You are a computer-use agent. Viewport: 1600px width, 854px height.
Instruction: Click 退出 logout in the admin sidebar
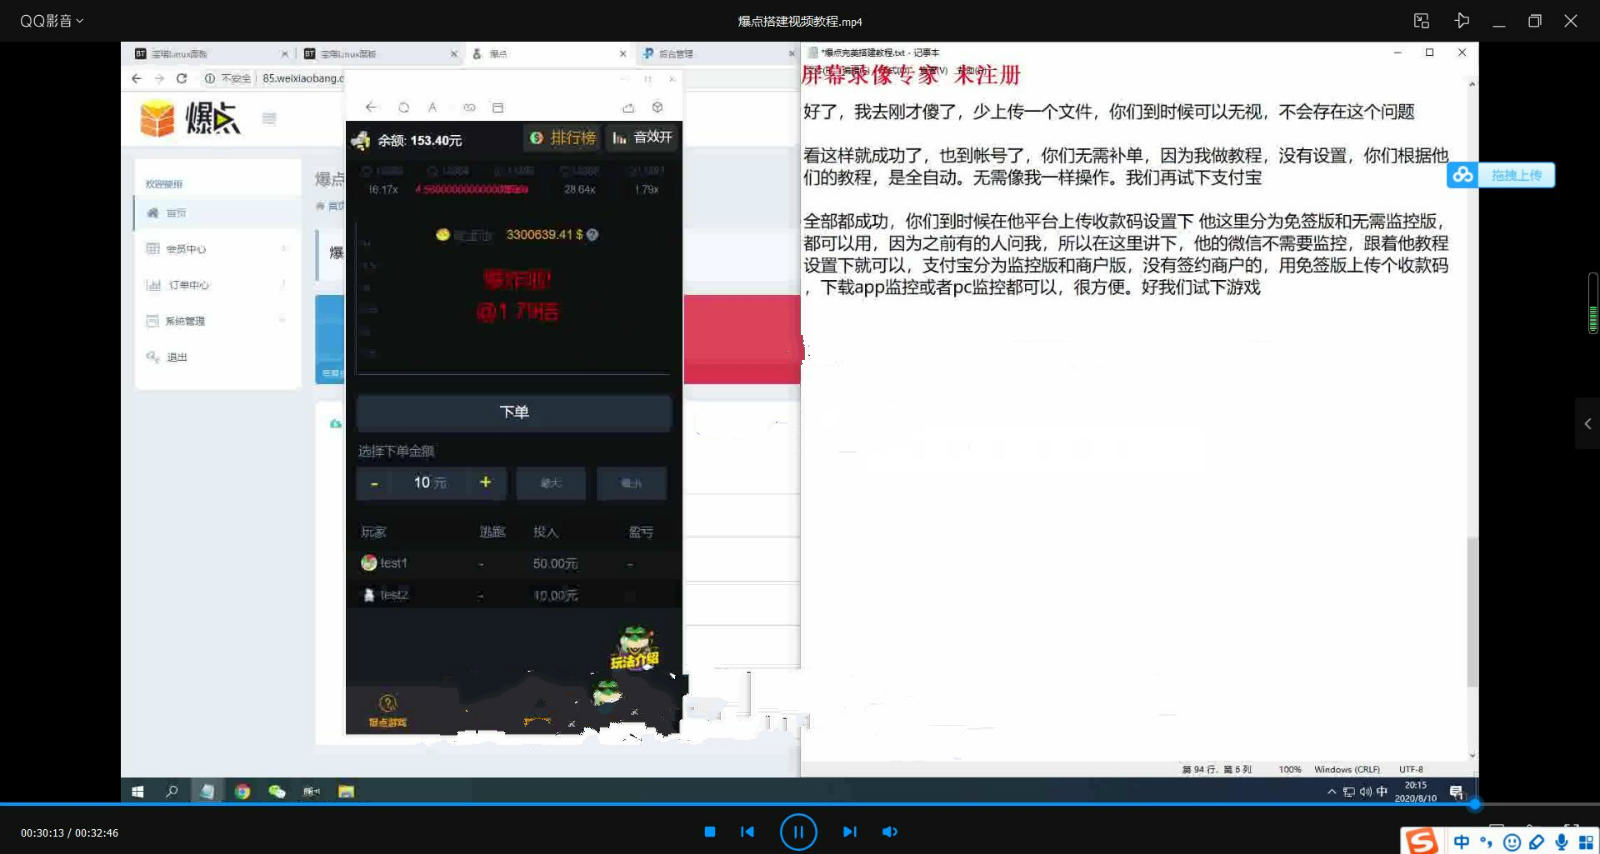pyautogui.click(x=217, y=357)
